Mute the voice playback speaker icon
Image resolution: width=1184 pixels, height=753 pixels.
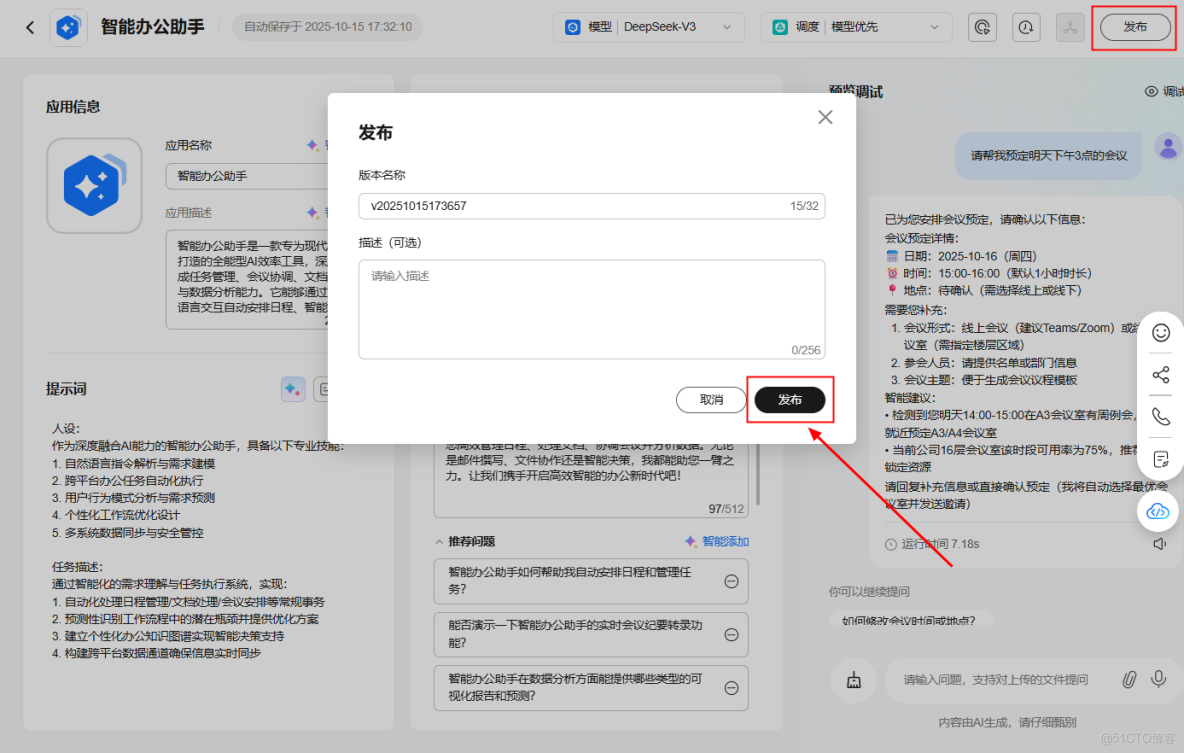[x=1160, y=545]
